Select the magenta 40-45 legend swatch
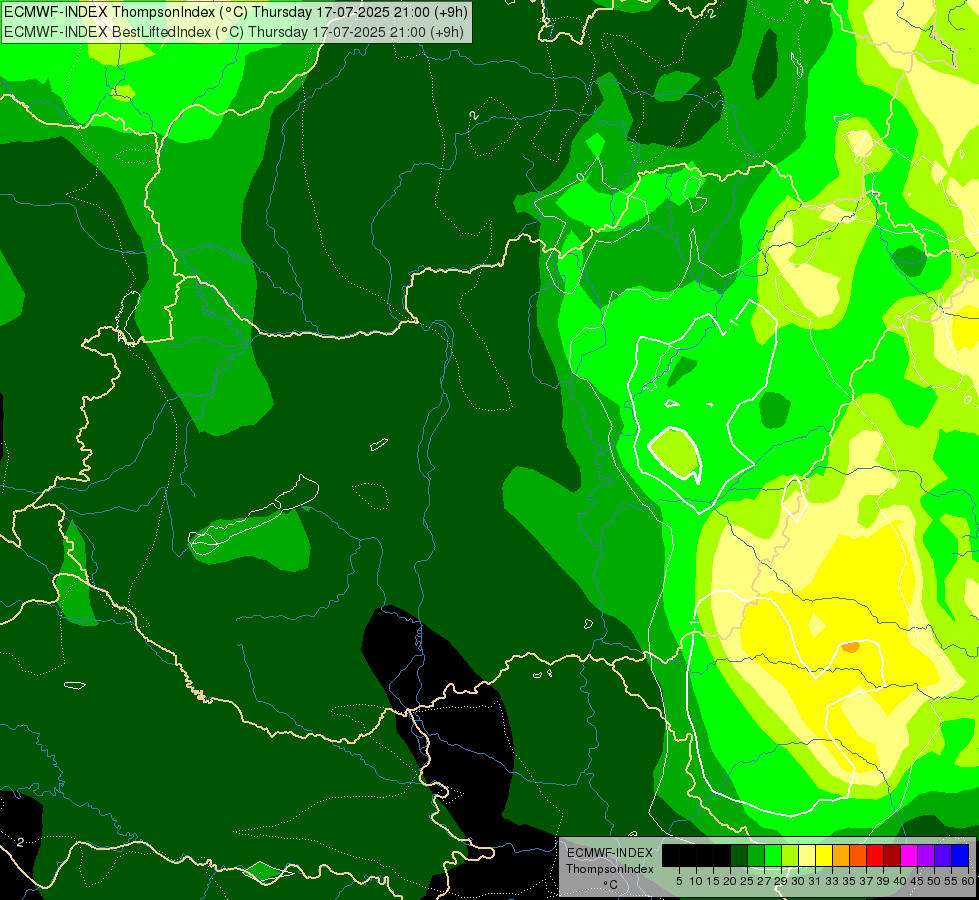 pos(909,855)
